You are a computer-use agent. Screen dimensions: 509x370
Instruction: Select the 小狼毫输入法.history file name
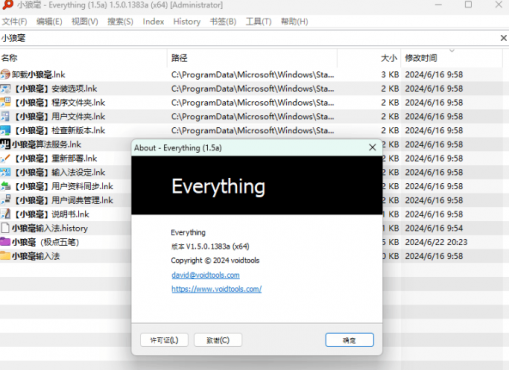[x=50, y=228]
